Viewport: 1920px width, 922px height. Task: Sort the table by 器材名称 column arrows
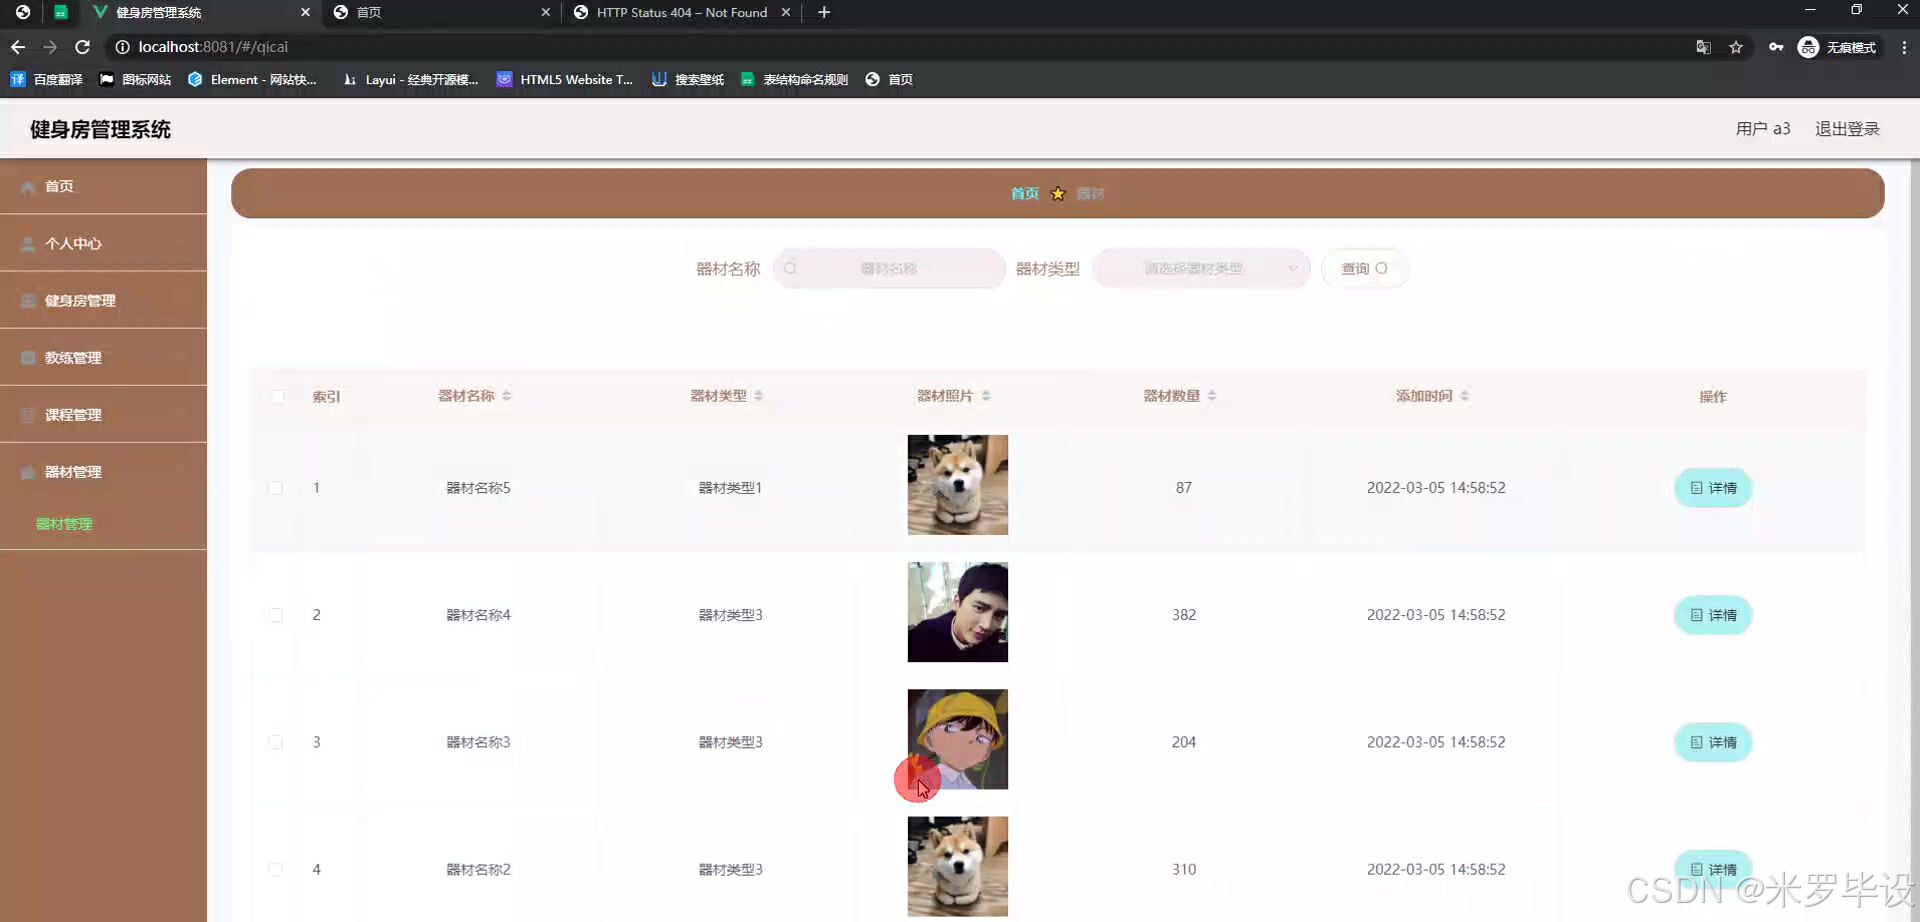pyautogui.click(x=507, y=396)
